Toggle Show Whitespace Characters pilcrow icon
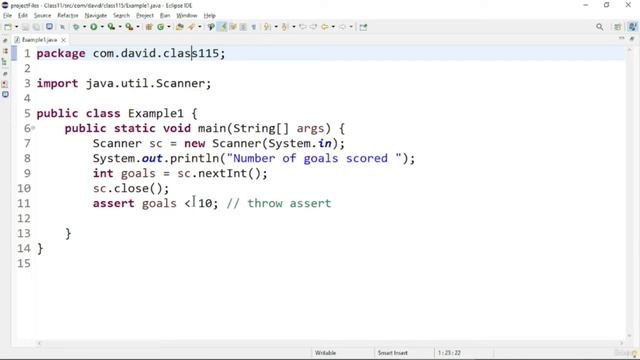Screen dimensions: 640x360 (x=253, y=27)
